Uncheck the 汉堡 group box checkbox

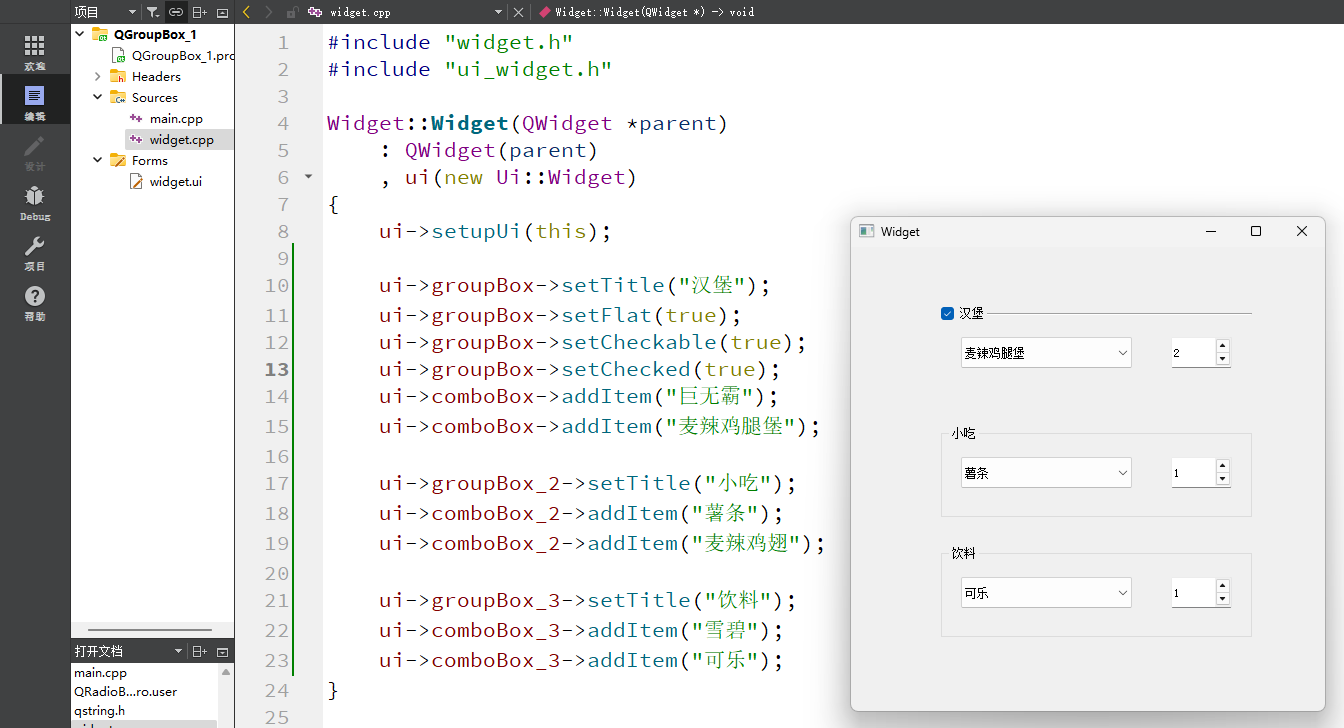[947, 313]
